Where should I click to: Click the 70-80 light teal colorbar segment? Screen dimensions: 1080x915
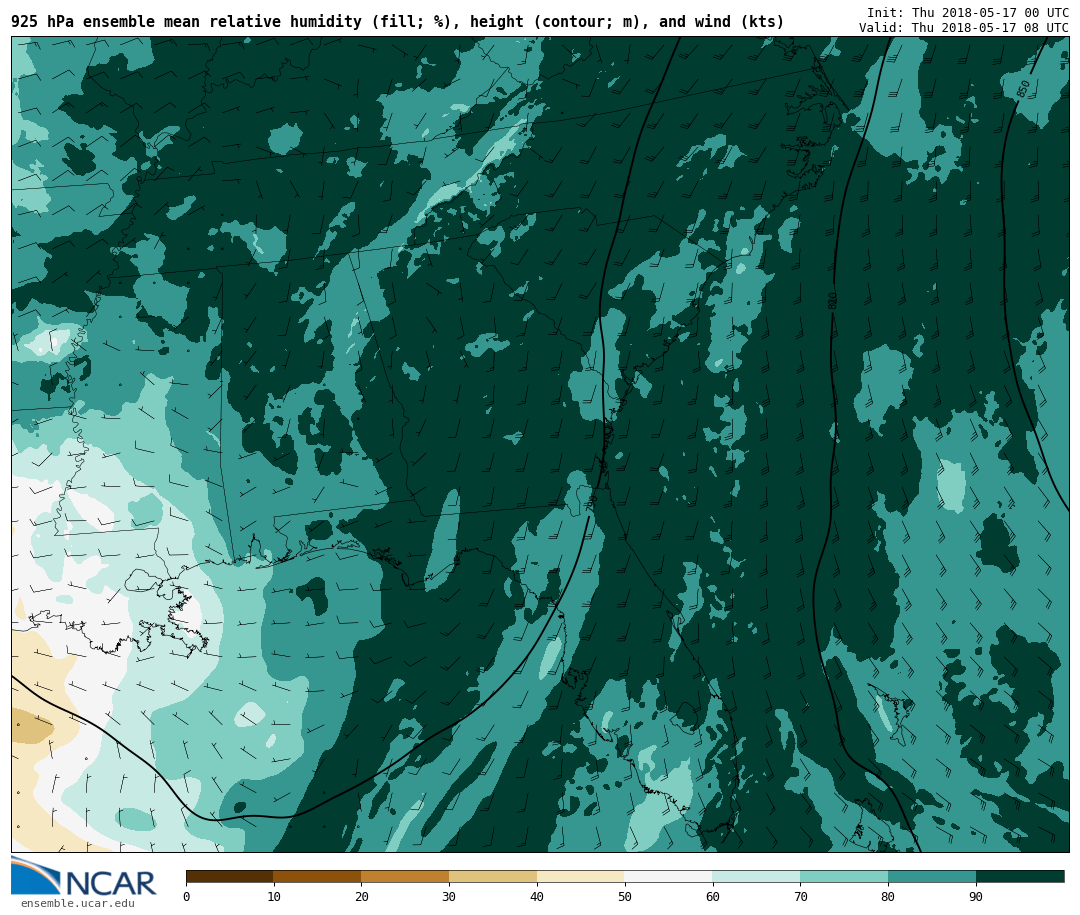(844, 877)
